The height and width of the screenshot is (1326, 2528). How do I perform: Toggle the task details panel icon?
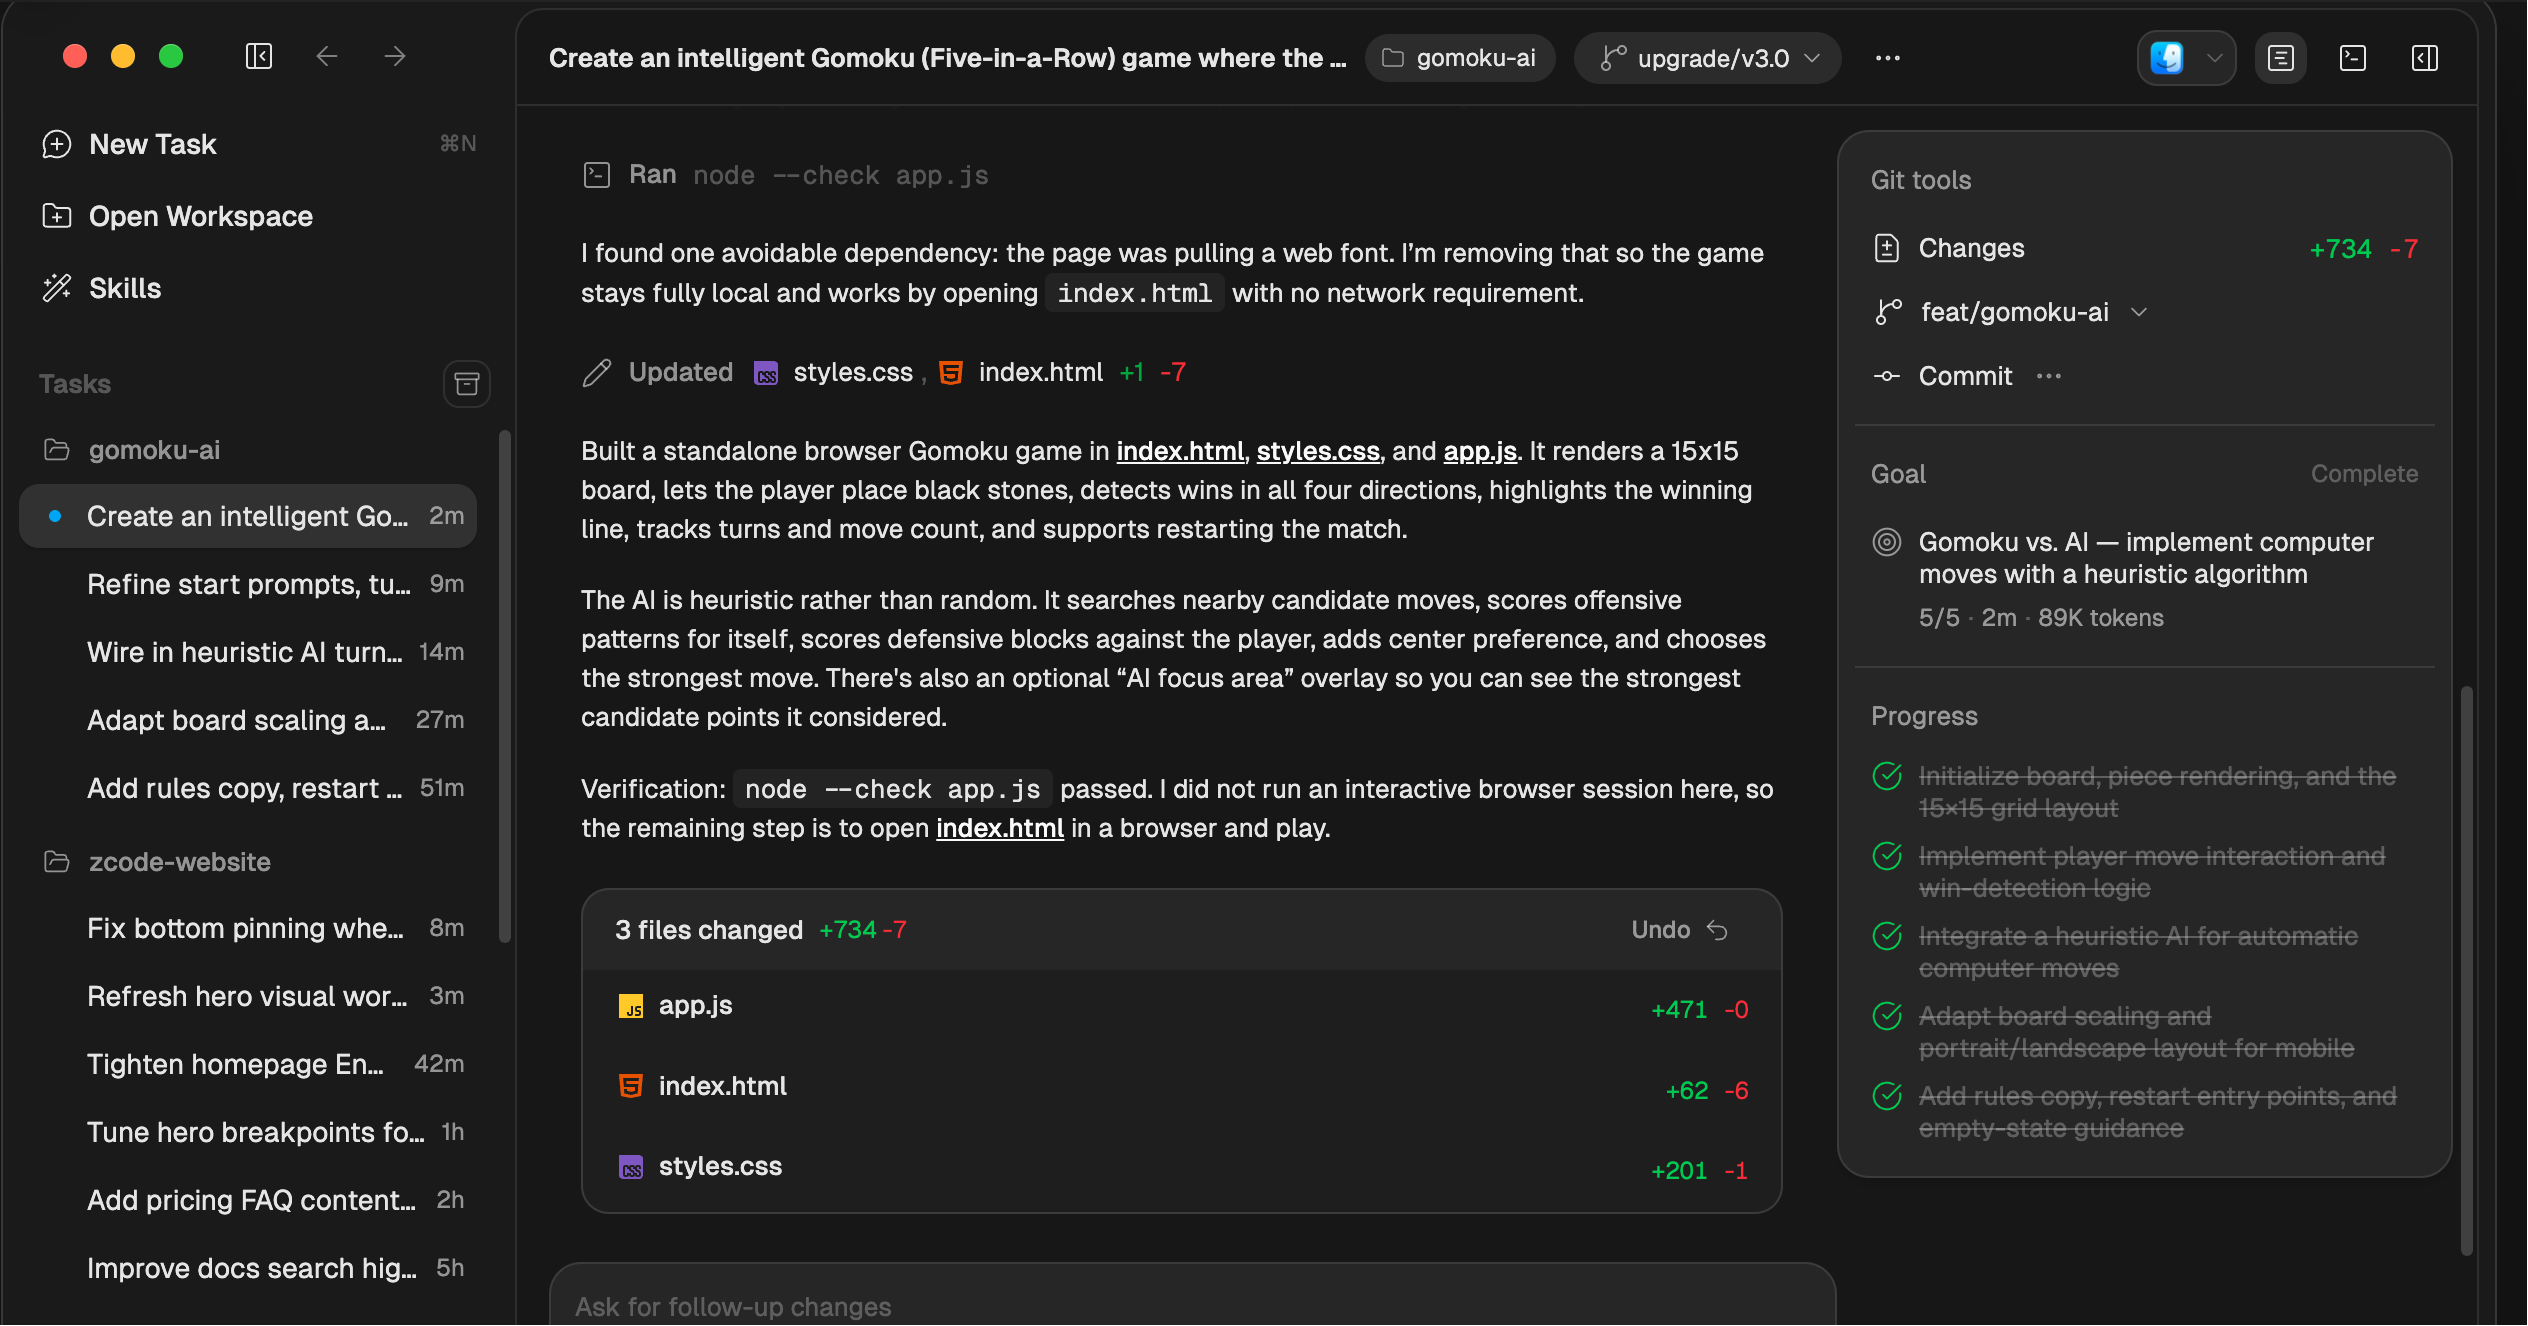pyautogui.click(x=2281, y=58)
